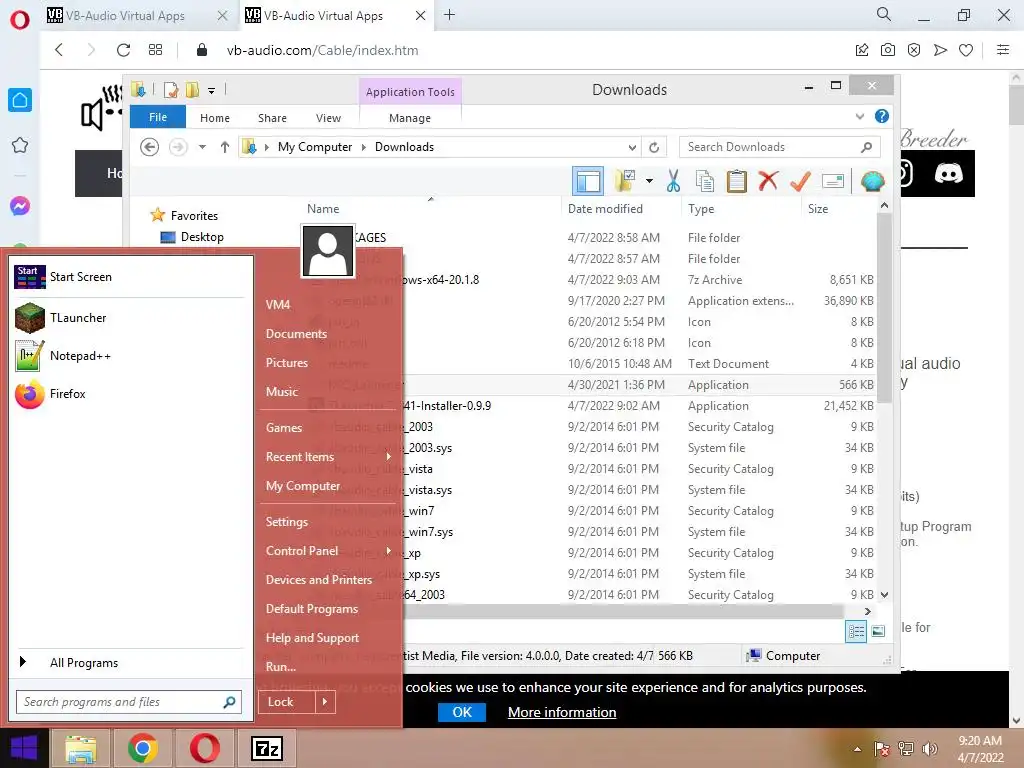Click the Name column header
This screenshot has height=768, width=1024.
323,208
